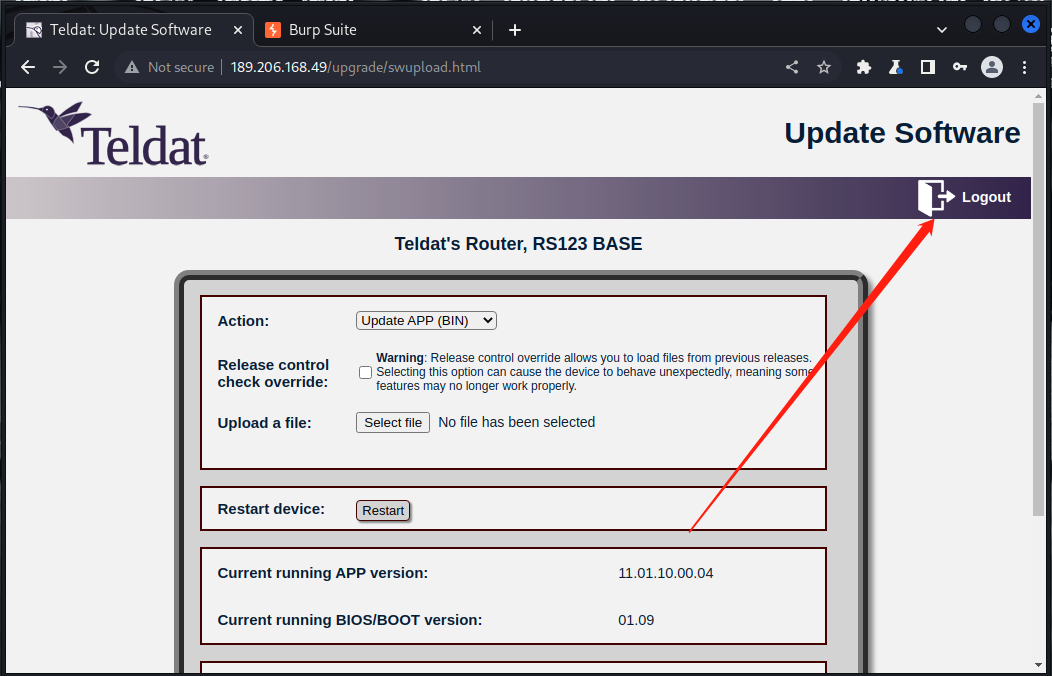Click the scrollbar up arrow
Screen dimensions: 1052x676
point(1039,96)
